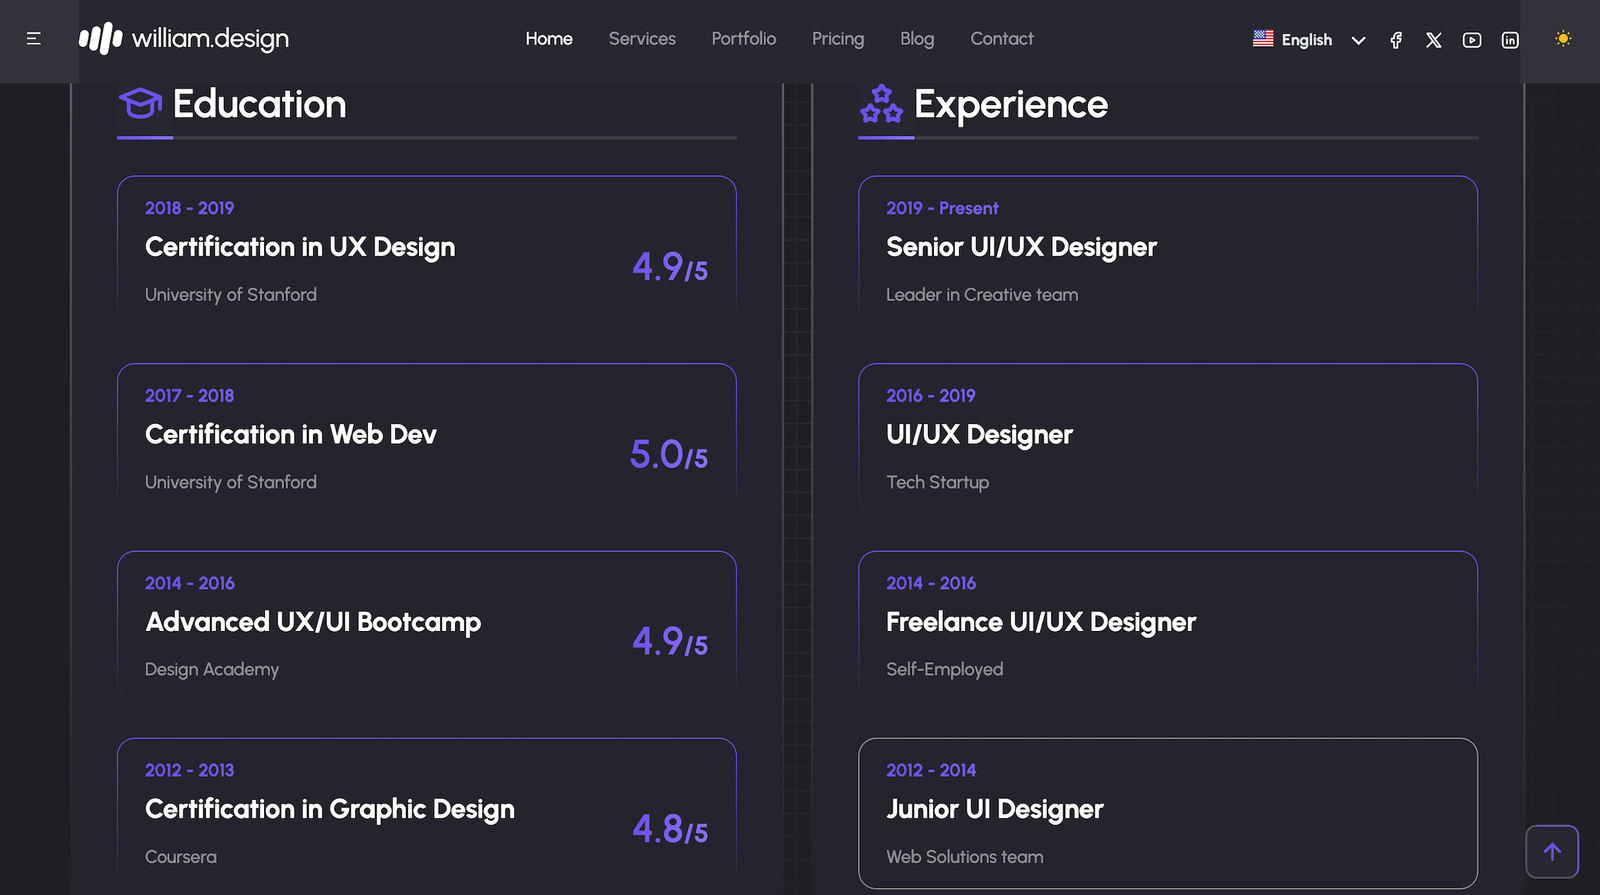
Task: Click the US flag language selector
Action: (1263, 39)
